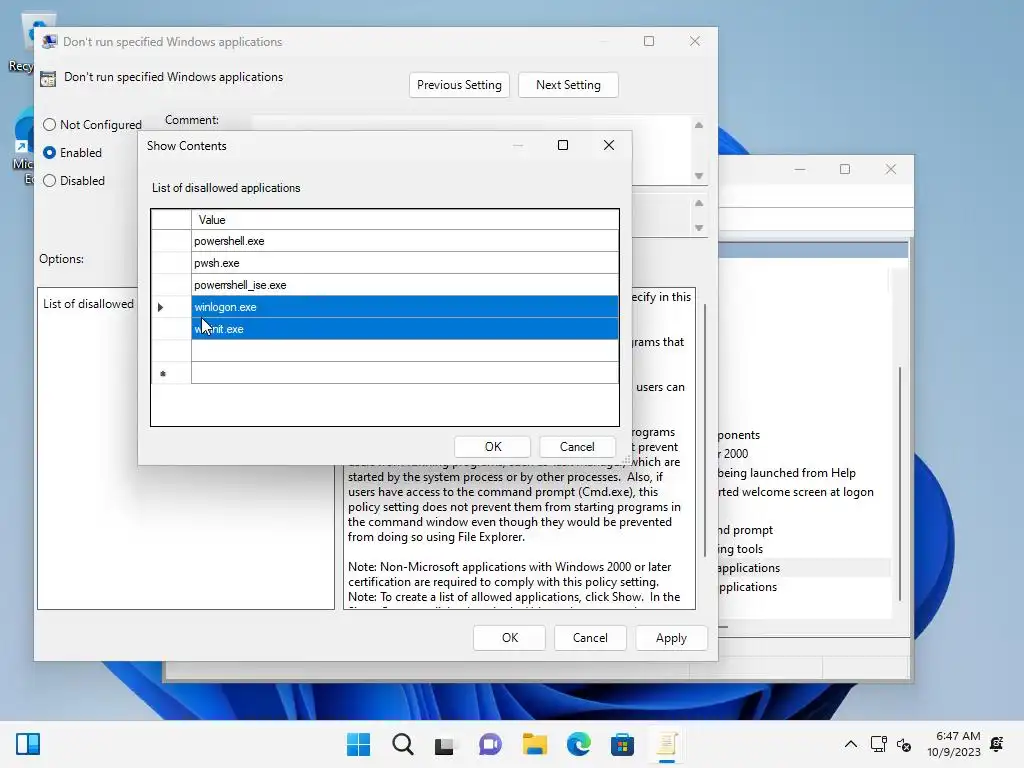The width and height of the screenshot is (1024, 768).
Task: Click Cancel in the policy settings window
Action: [590, 638]
